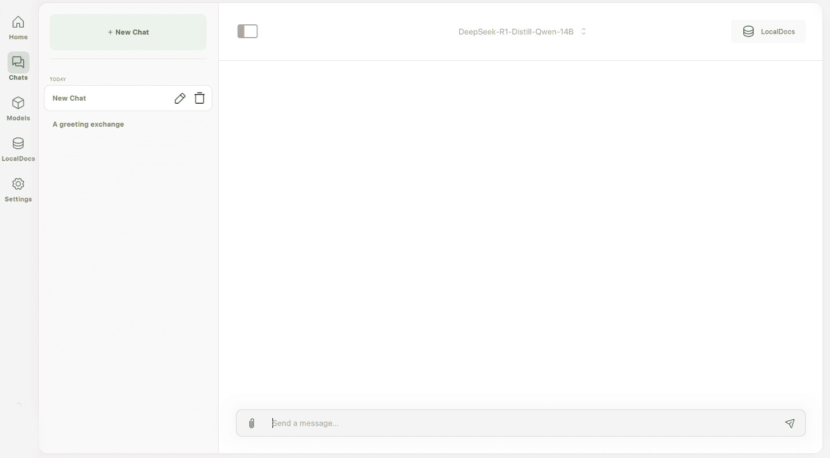This screenshot has height=458, width=830.
Task: Click the database icon beside LocalDocs
Action: click(748, 32)
